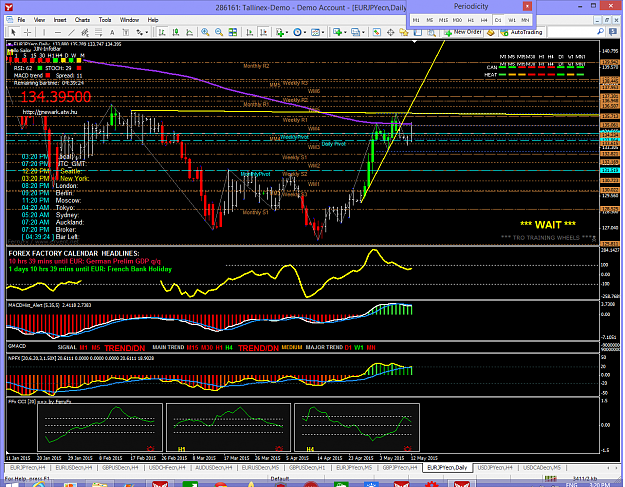This screenshot has width=625, height=487.
Task: Draw an equidistant channel
Action: 85,32
